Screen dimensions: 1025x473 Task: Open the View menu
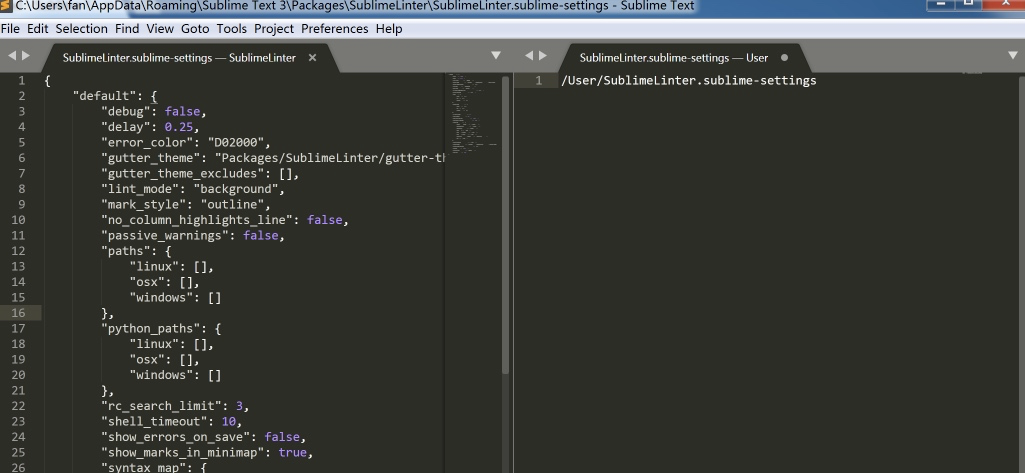click(x=160, y=29)
